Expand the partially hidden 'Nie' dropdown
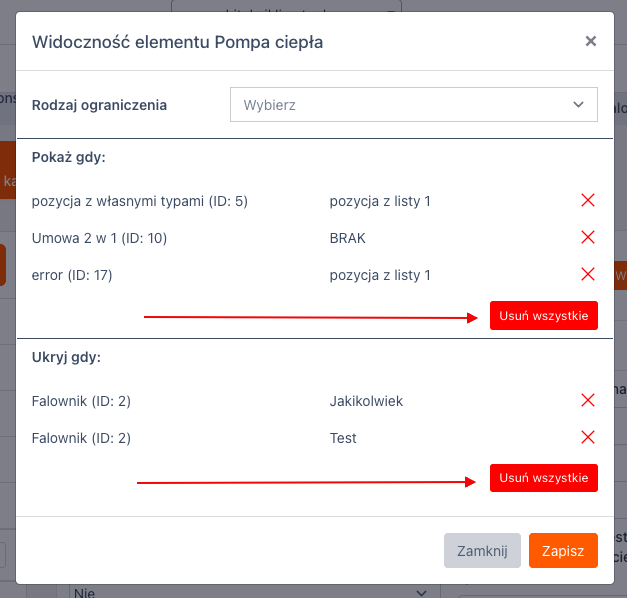 click(250, 592)
